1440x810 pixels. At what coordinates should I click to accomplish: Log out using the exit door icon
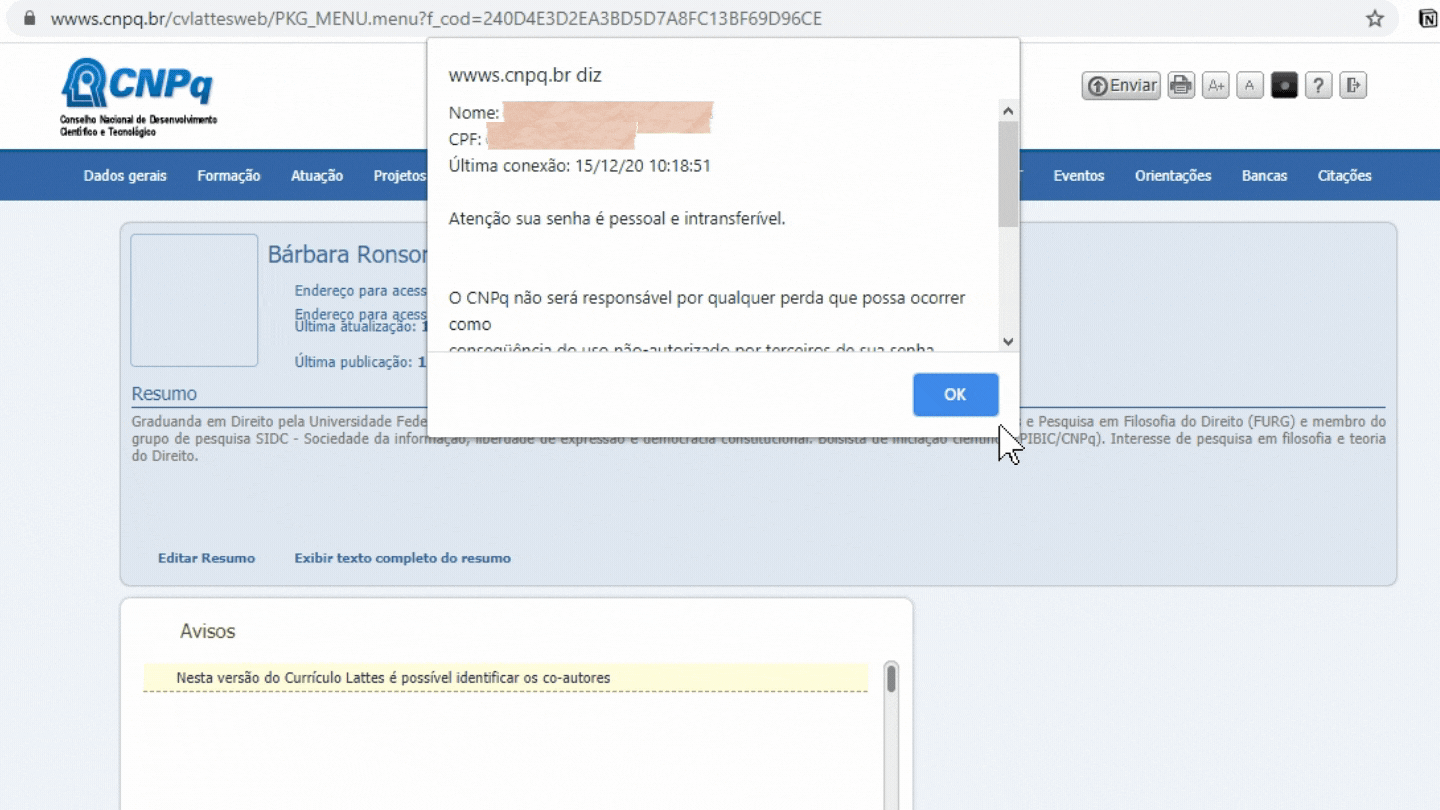(x=1353, y=85)
